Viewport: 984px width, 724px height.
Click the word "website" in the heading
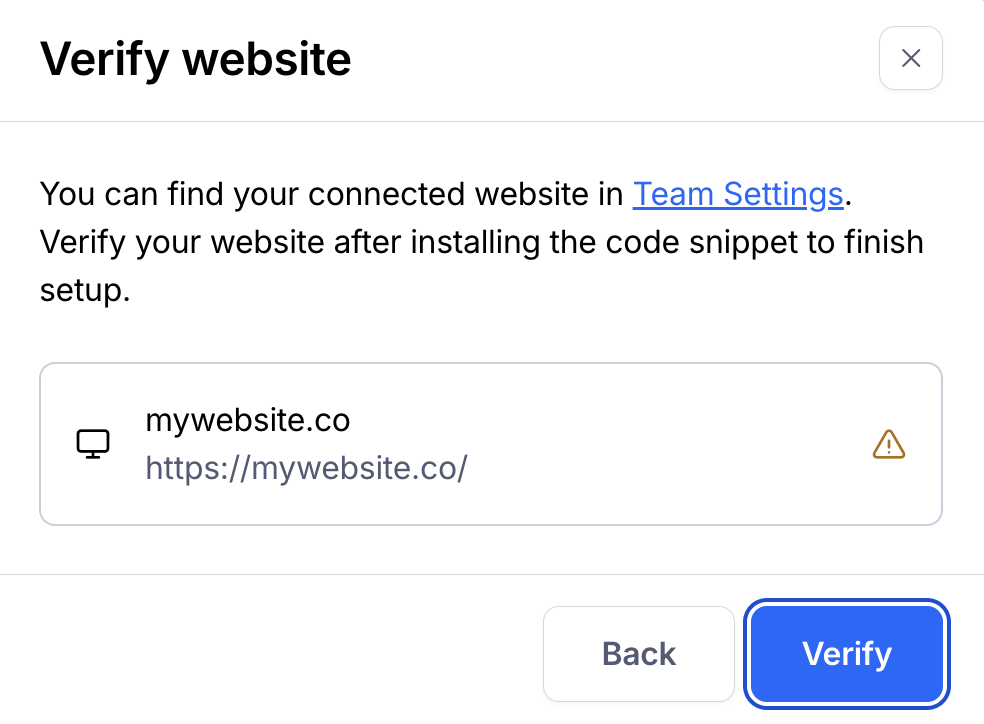(266, 60)
